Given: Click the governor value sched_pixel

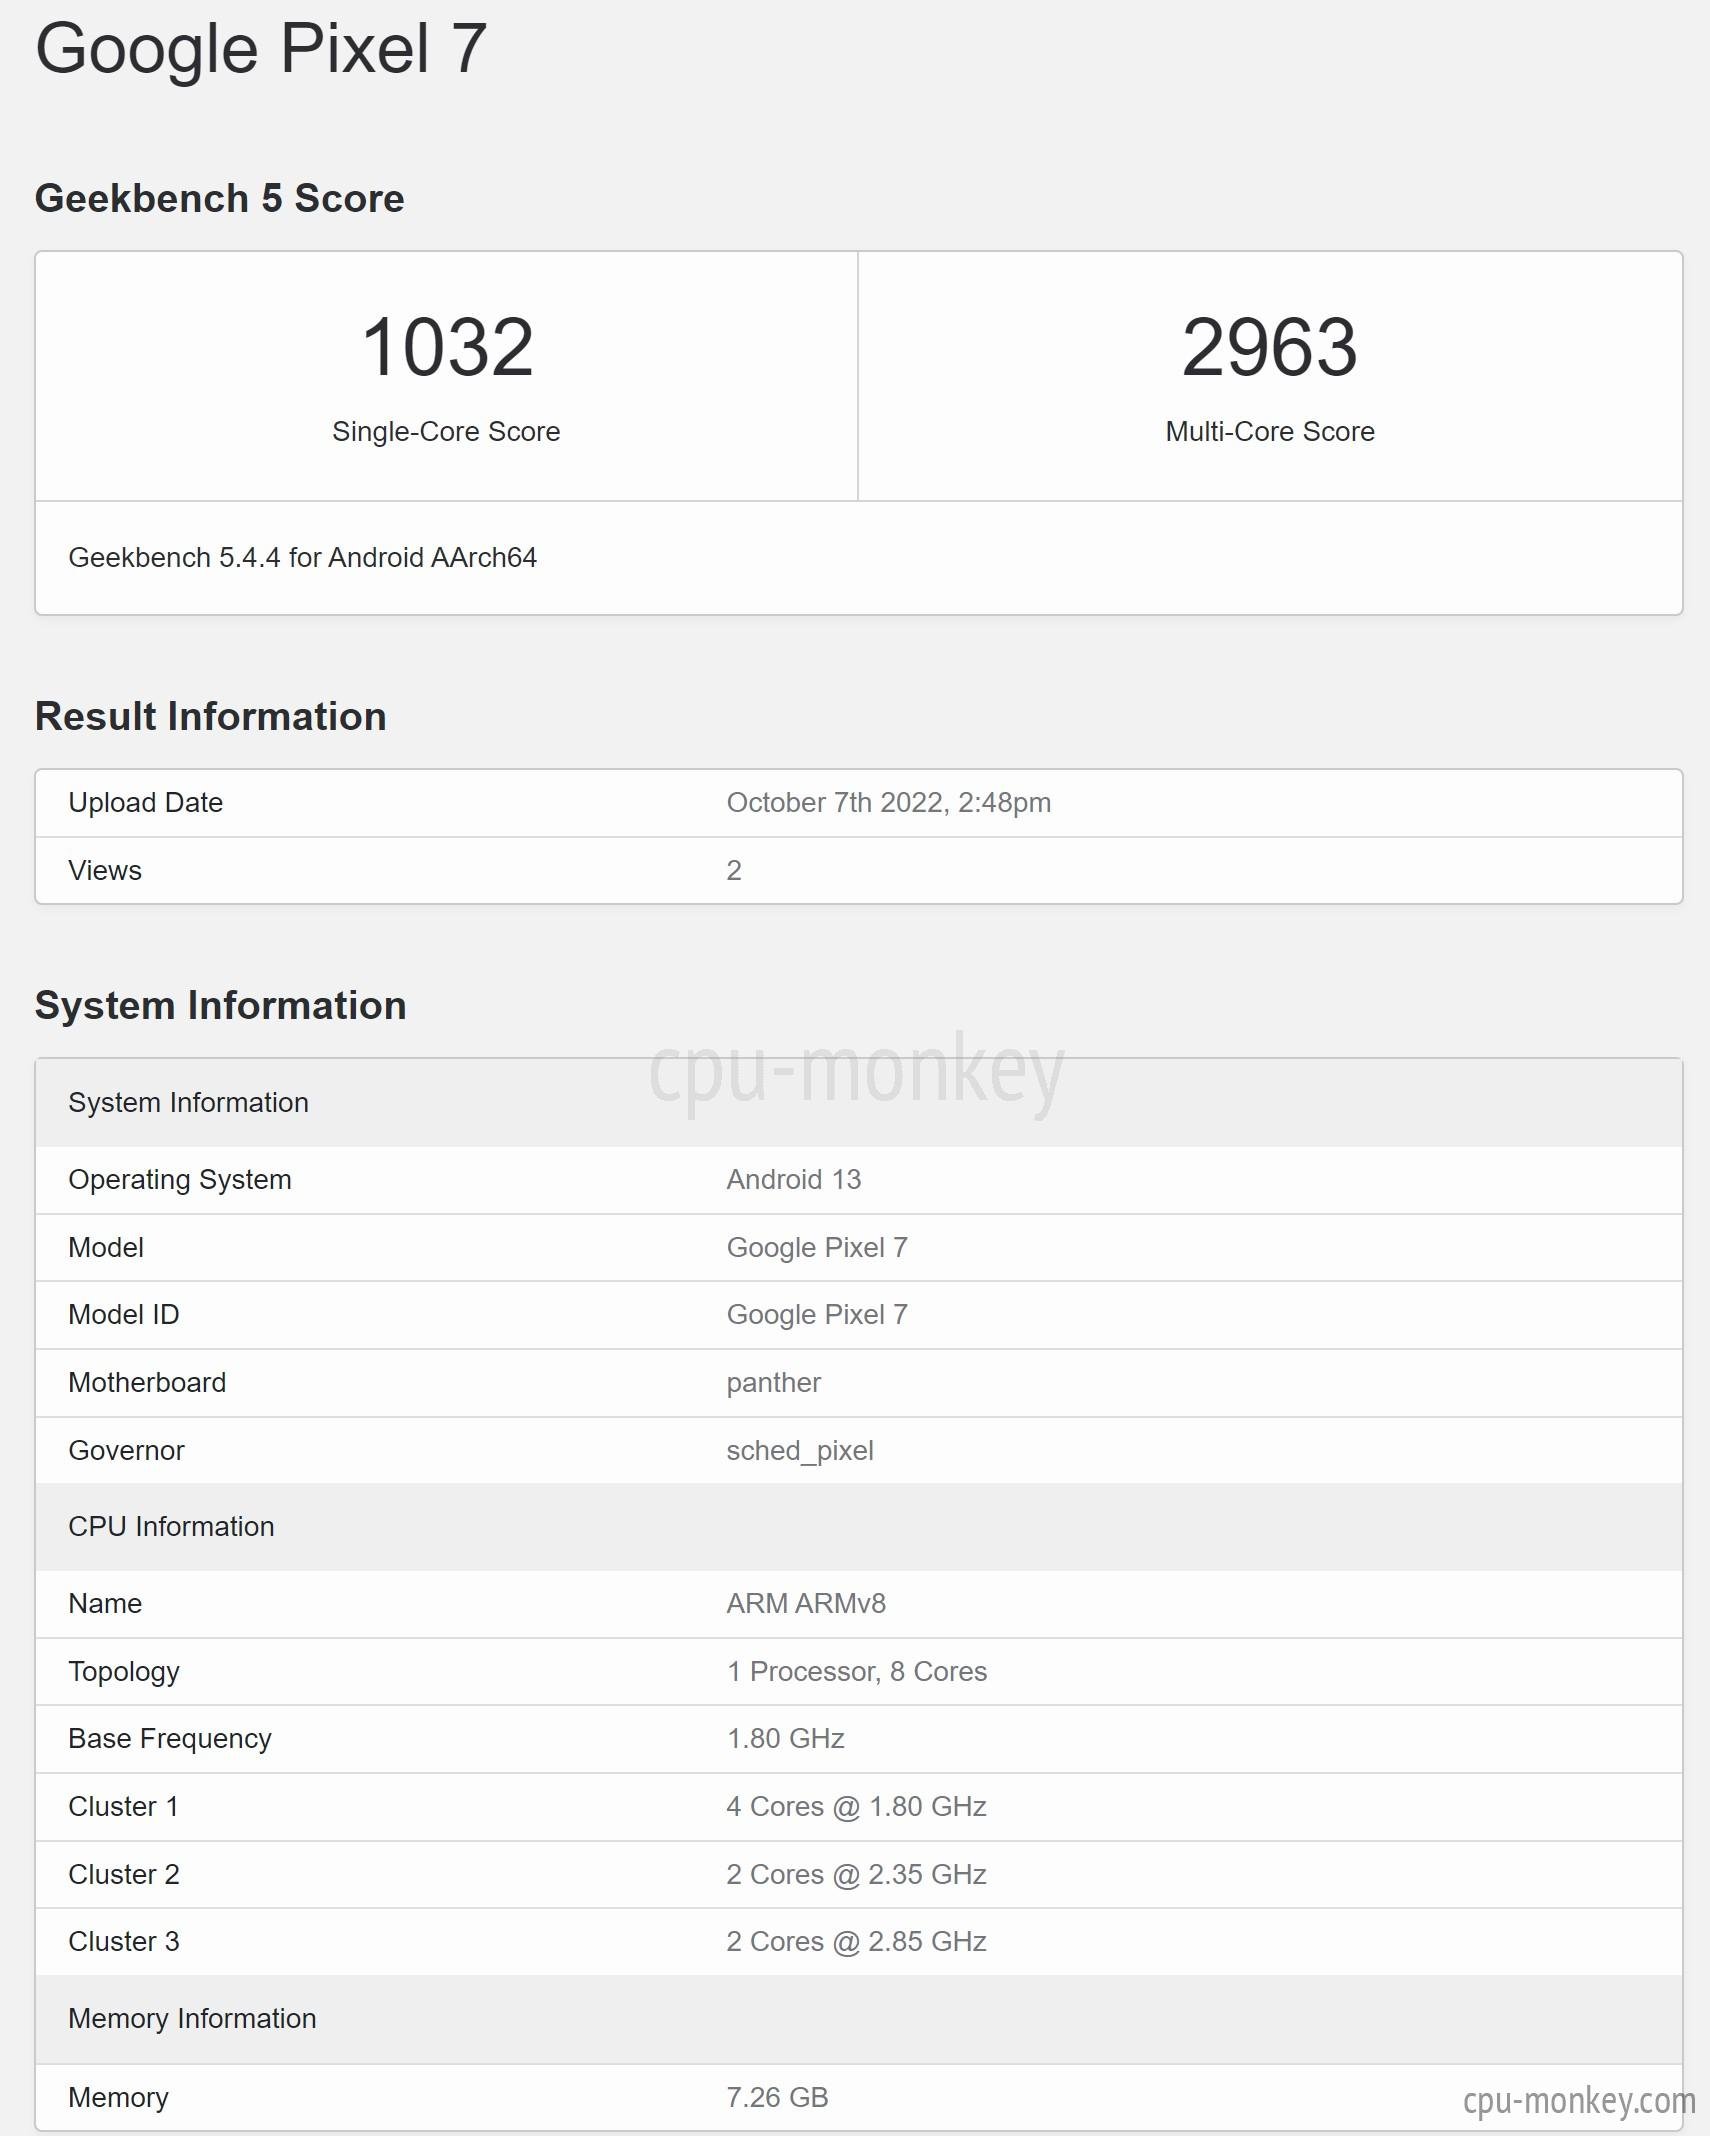Looking at the screenshot, I should point(800,1451).
